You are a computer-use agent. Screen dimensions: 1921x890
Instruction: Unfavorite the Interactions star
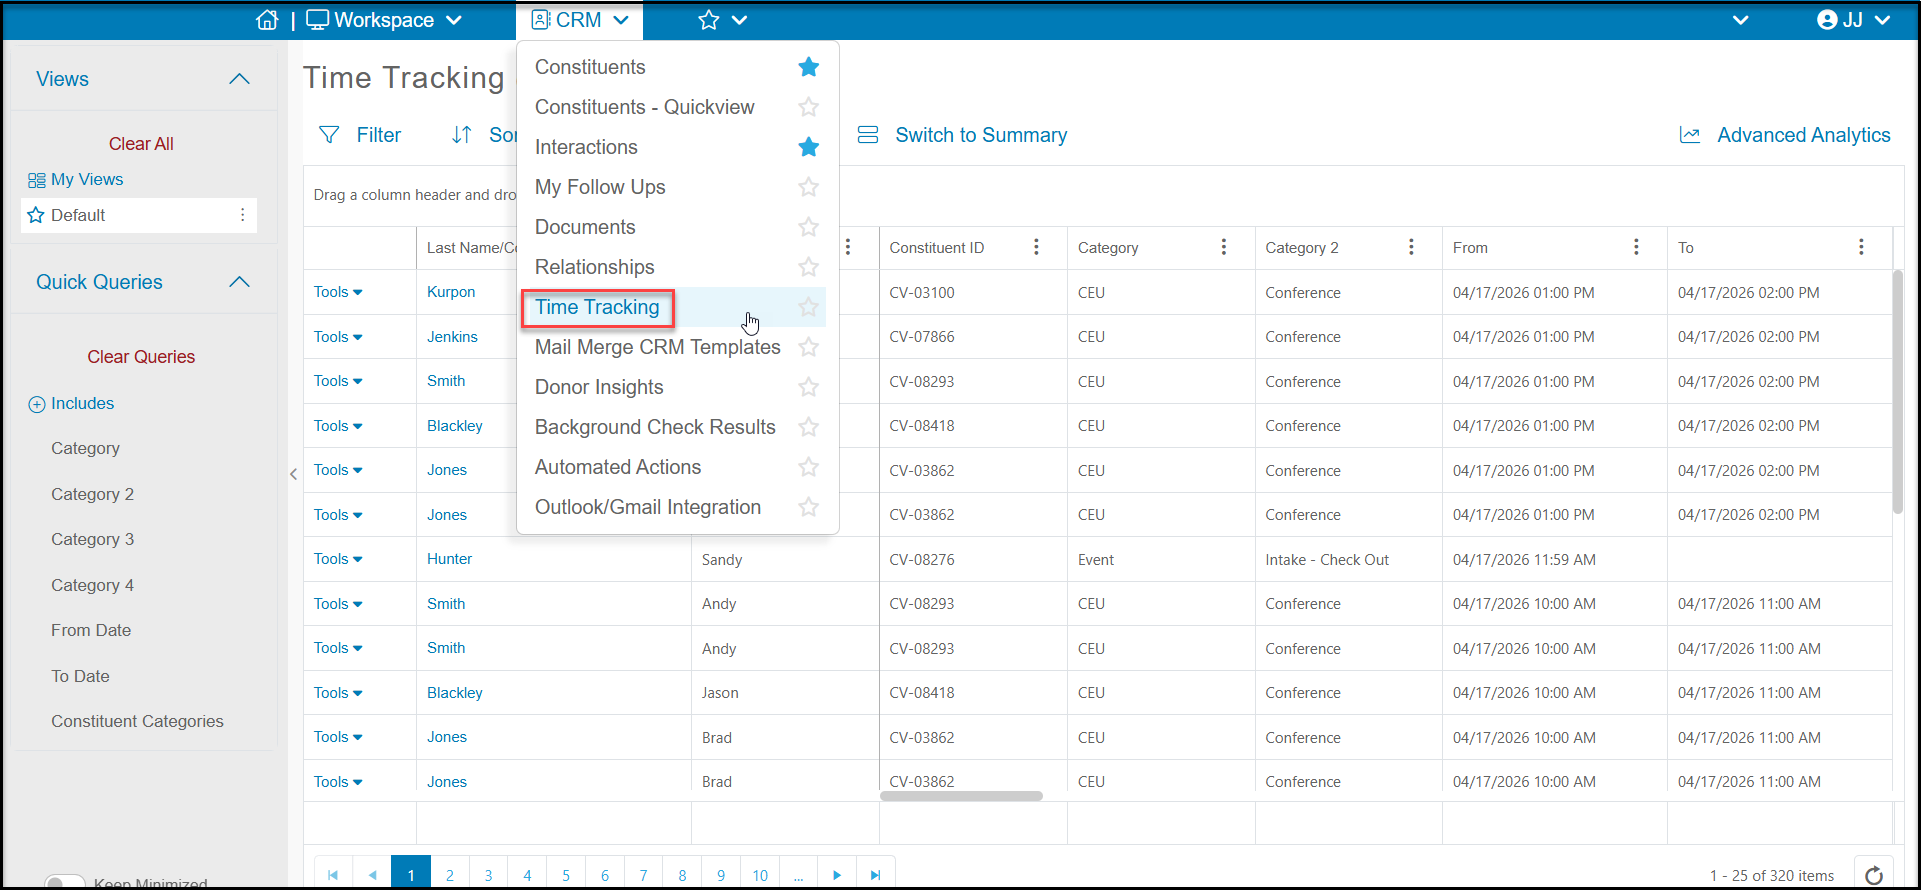click(x=809, y=147)
